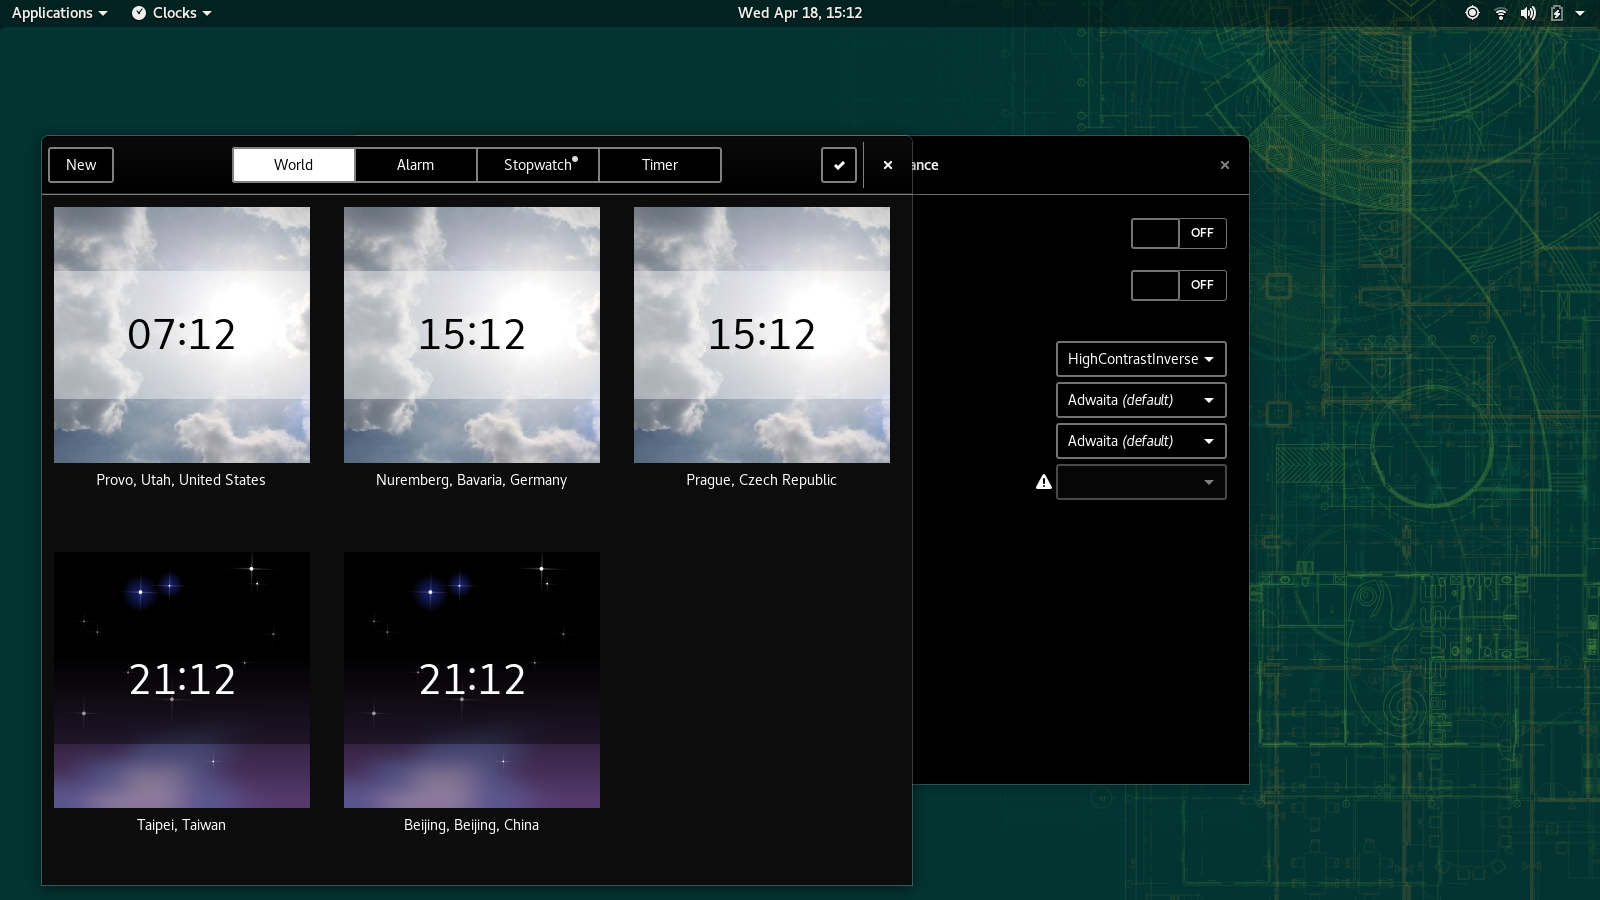Open the empty dropdown beside warning

[1140, 482]
